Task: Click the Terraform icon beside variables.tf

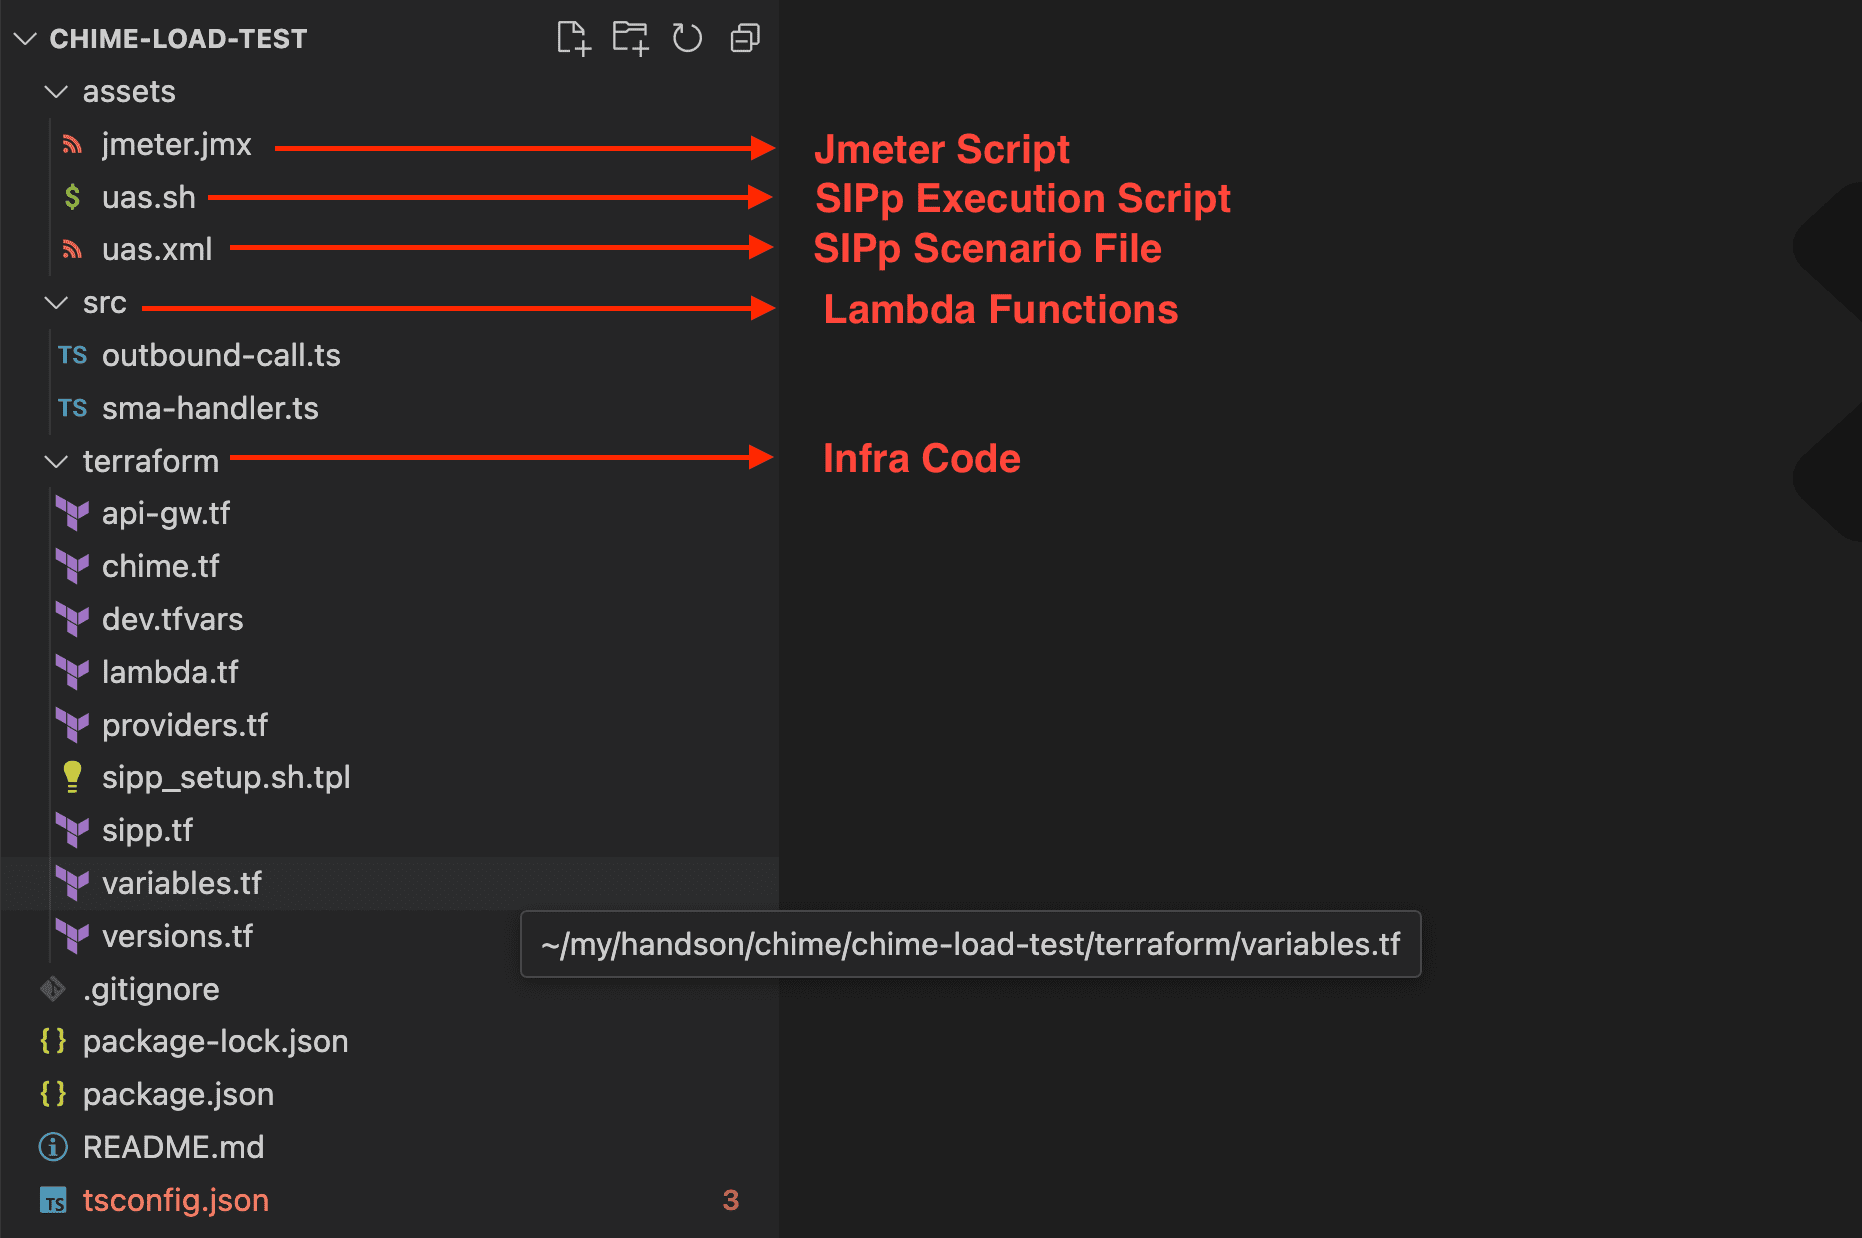Action: [72, 884]
